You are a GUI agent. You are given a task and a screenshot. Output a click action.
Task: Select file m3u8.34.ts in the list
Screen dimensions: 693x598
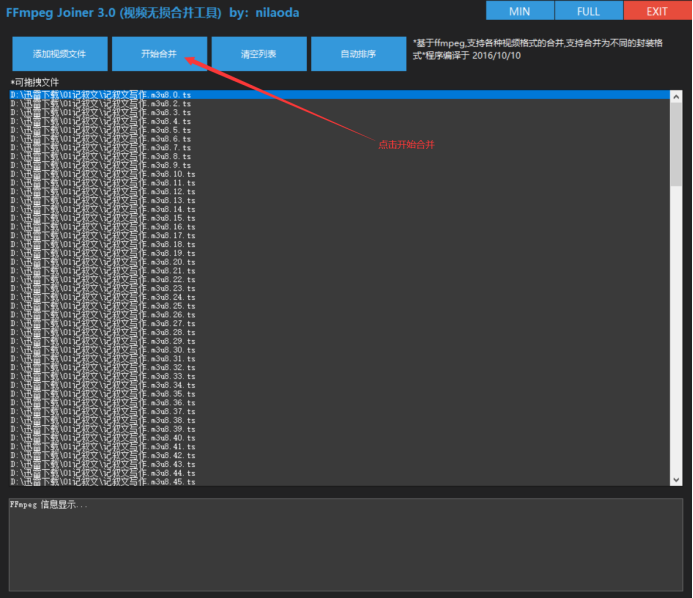339,385
